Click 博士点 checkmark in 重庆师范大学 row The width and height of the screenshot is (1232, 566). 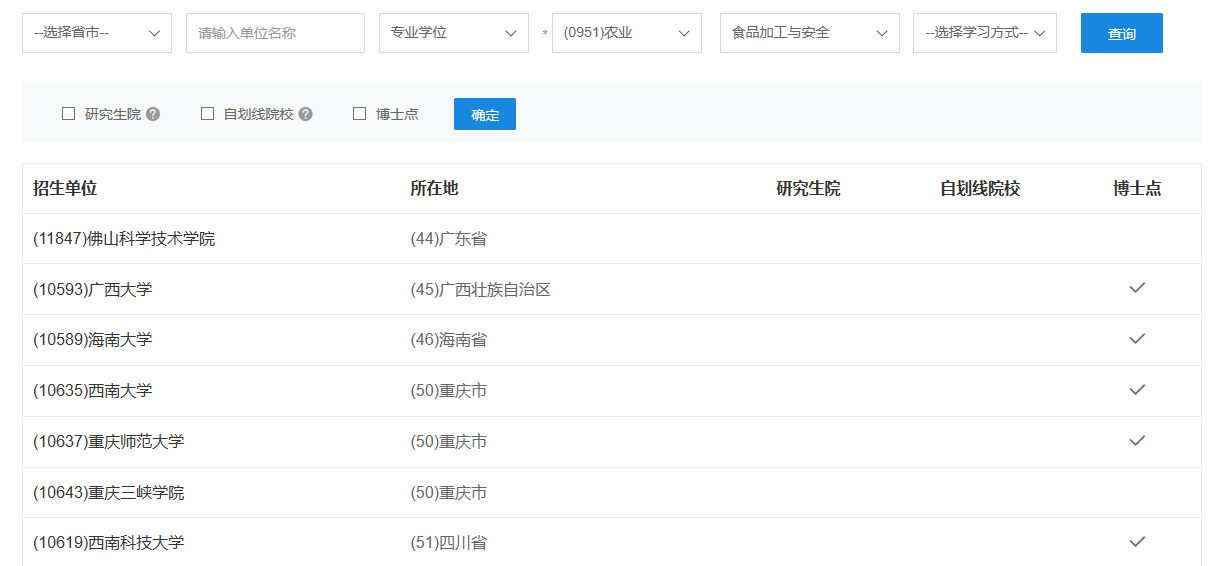1137,440
